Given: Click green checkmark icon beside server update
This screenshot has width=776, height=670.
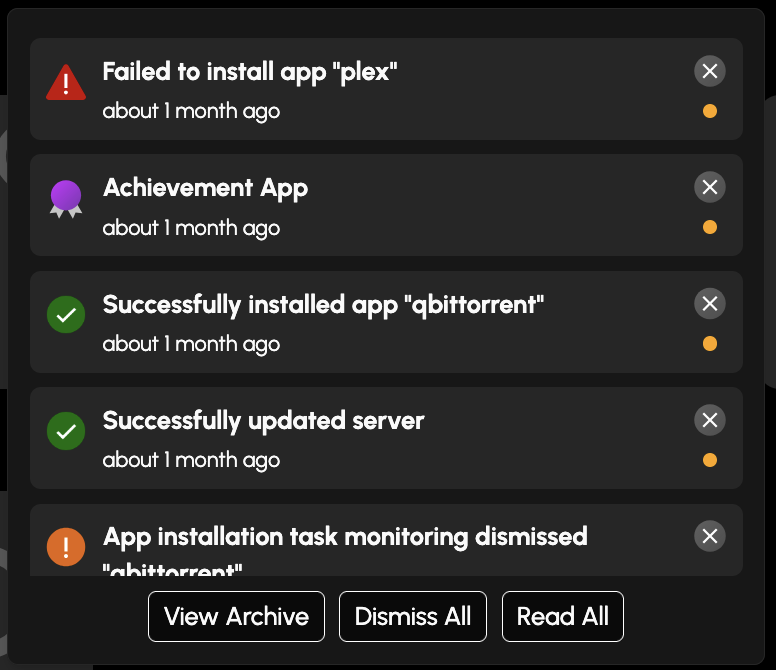Looking at the screenshot, I should [66, 432].
